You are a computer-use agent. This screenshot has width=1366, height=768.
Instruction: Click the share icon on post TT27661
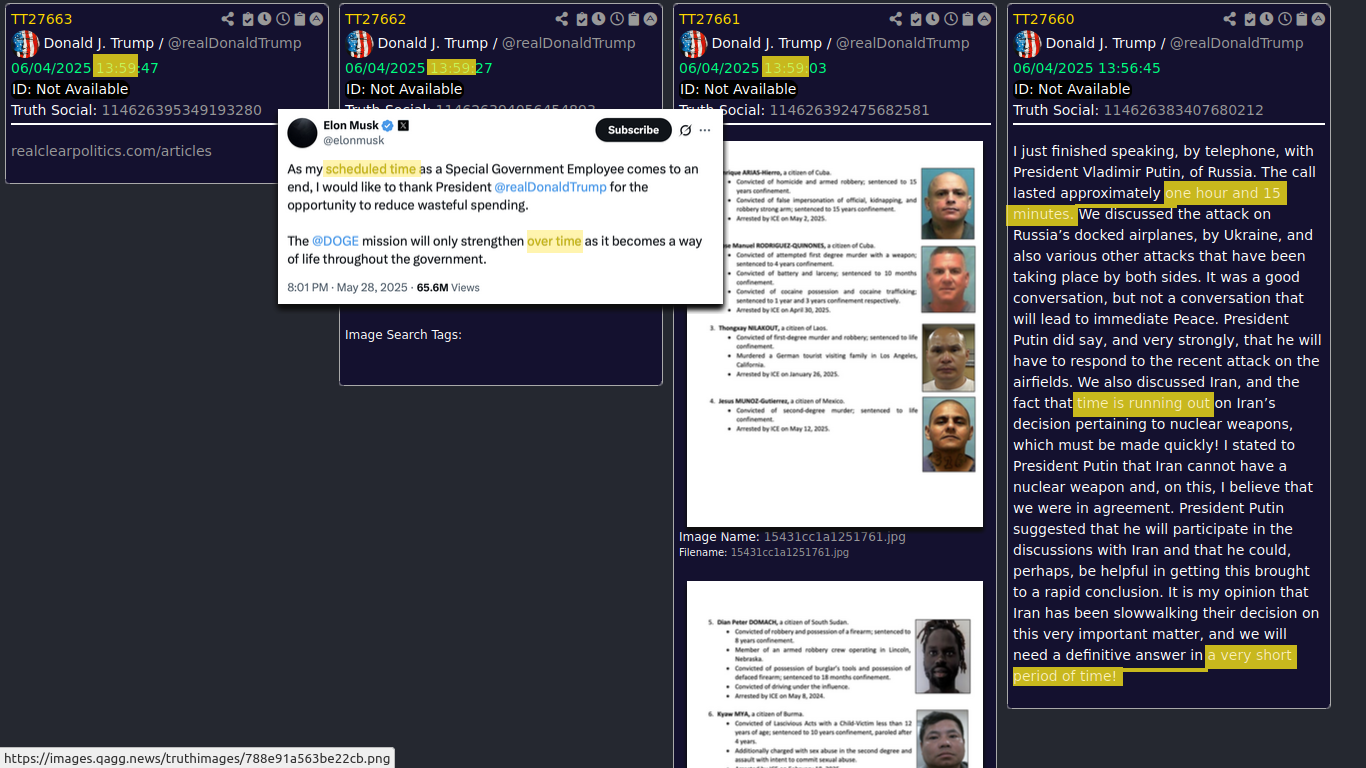(x=896, y=19)
